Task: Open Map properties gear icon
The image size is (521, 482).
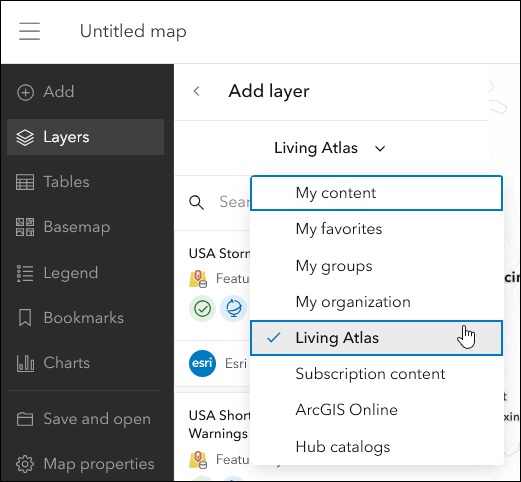Action: [x=25, y=464]
